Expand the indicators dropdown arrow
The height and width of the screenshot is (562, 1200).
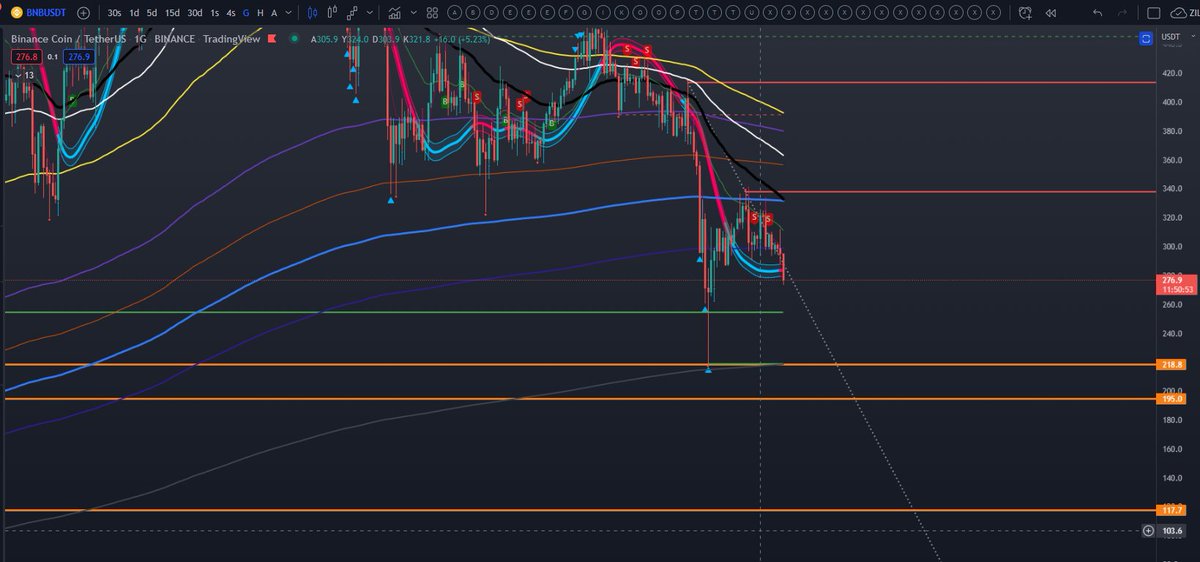tap(412, 13)
